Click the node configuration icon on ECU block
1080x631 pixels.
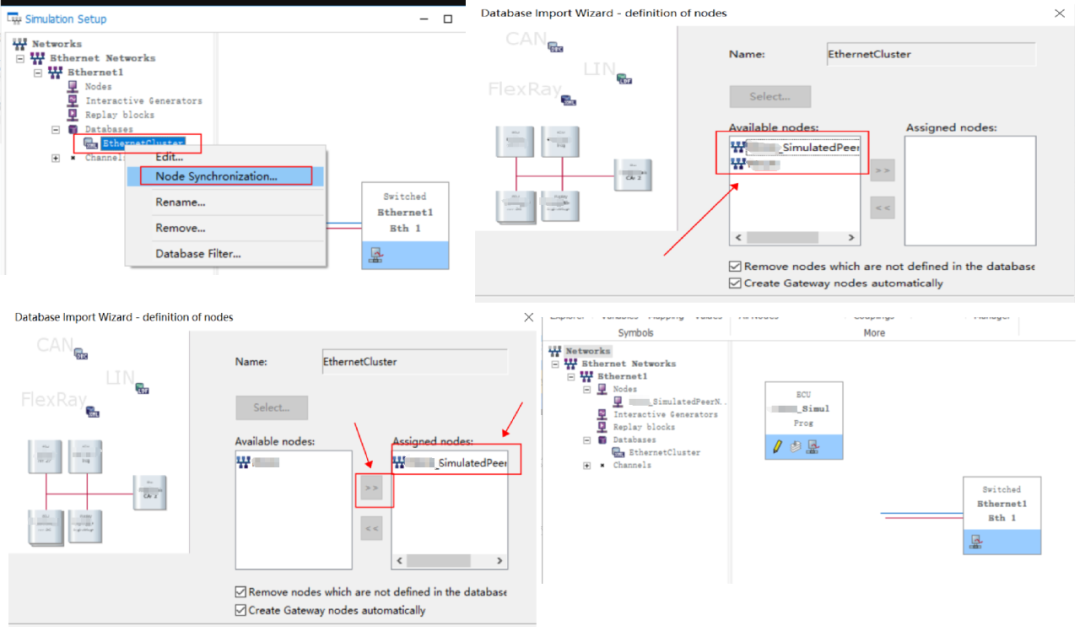click(x=813, y=446)
